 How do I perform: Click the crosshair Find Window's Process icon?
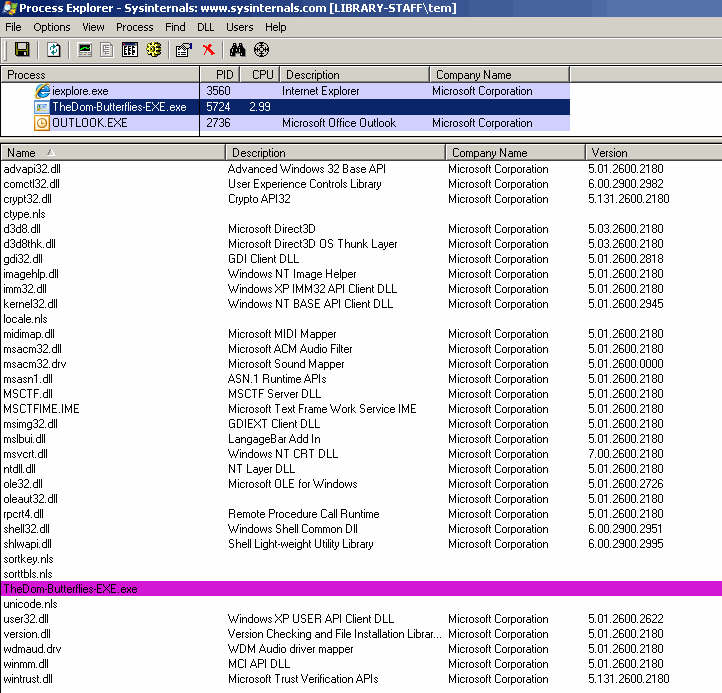click(261, 50)
